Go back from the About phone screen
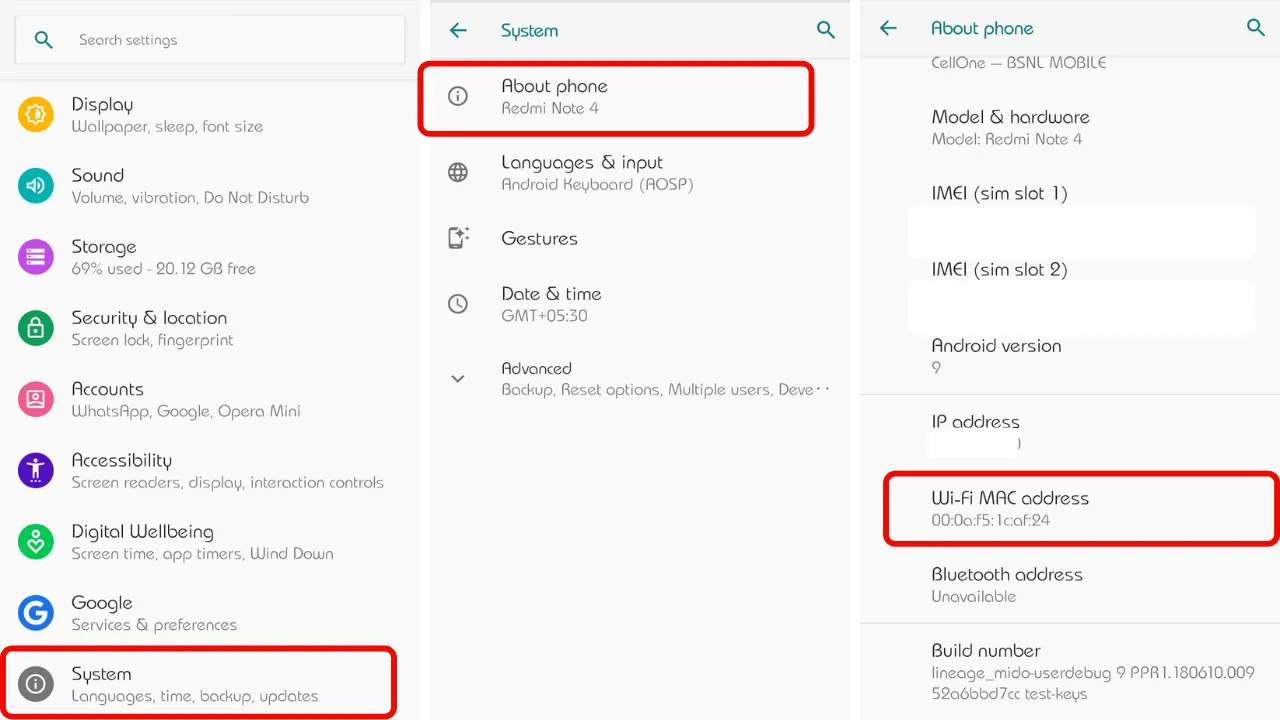 (x=888, y=28)
